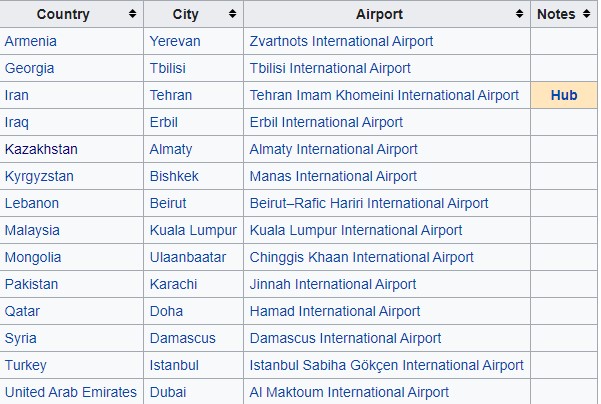Click the Bishkek city link
Image resolution: width=601 pixels, height=404 pixels.
[174, 176]
